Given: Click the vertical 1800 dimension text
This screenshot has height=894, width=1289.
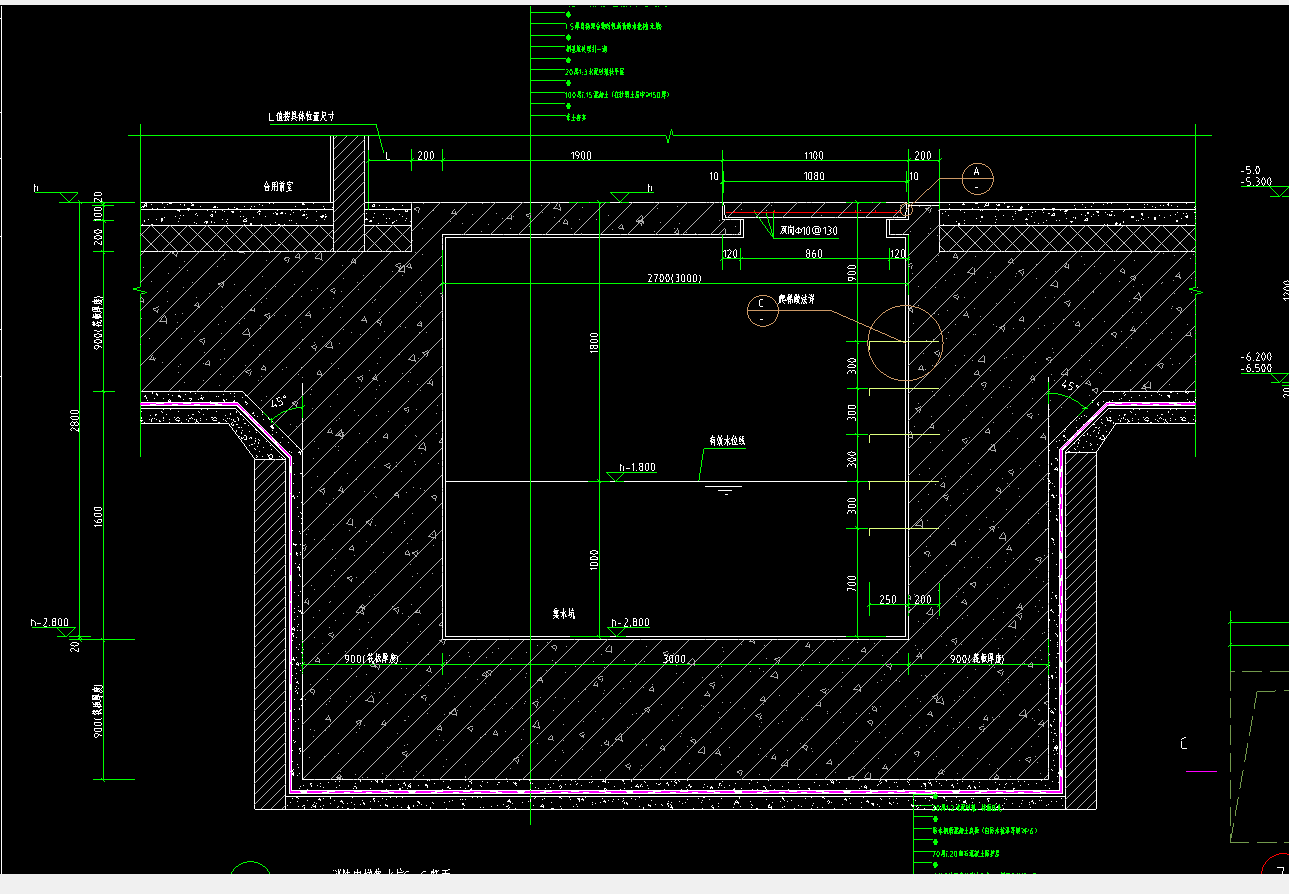Looking at the screenshot, I should 595,343.
